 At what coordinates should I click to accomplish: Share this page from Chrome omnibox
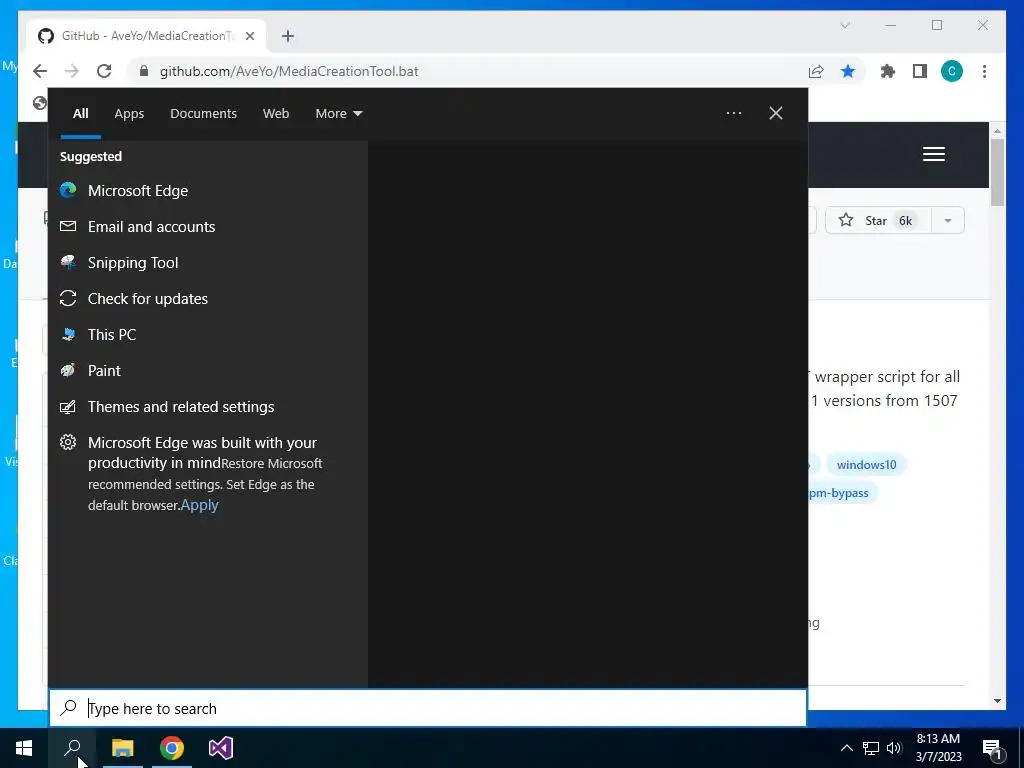816,71
